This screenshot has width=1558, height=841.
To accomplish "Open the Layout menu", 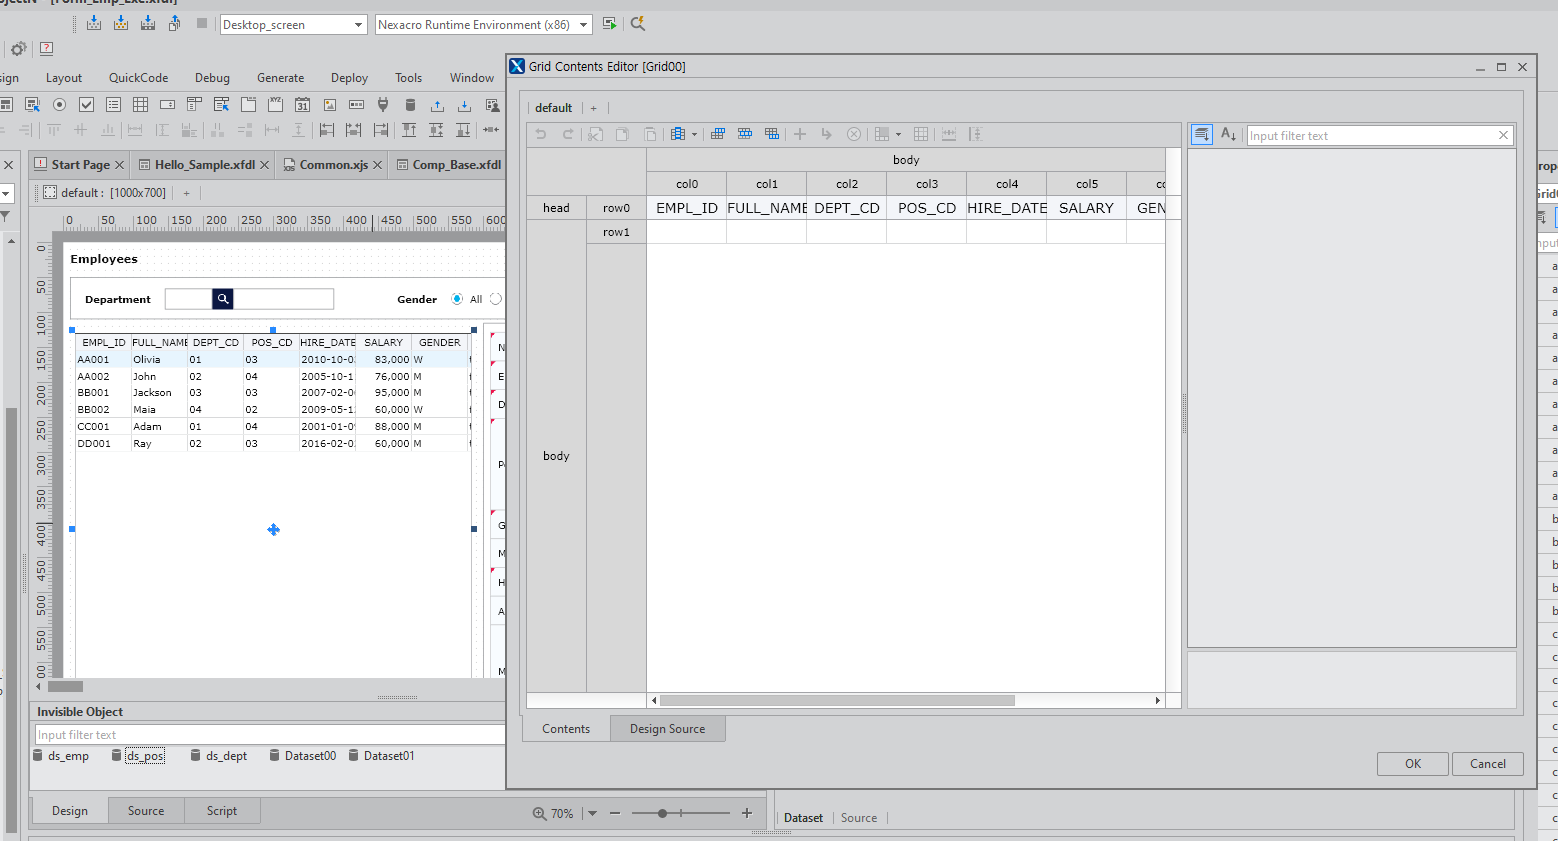I will 64,77.
